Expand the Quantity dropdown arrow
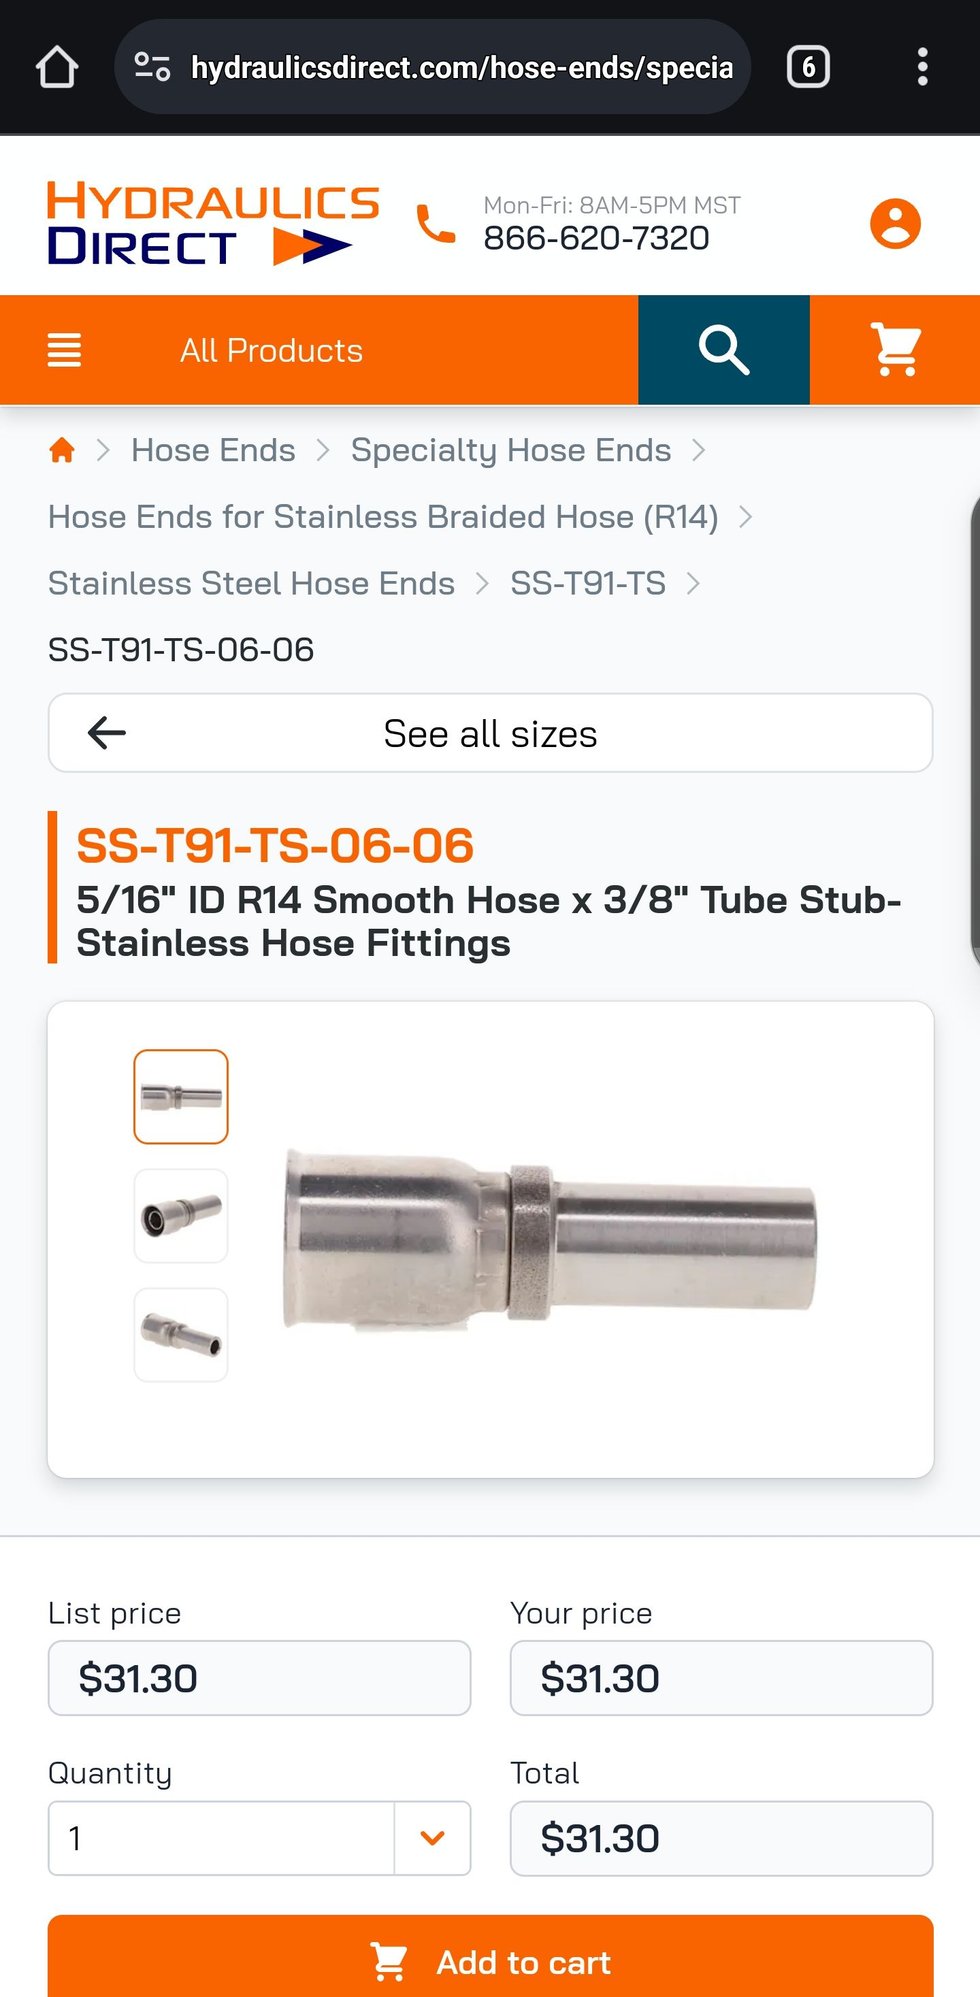Screen dimensions: 980x1997 coord(432,1838)
